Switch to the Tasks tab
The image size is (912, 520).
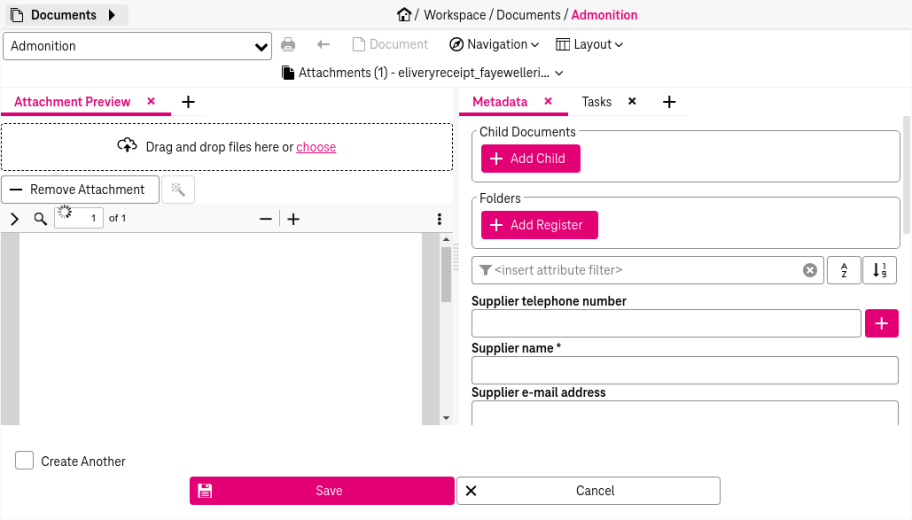[597, 102]
